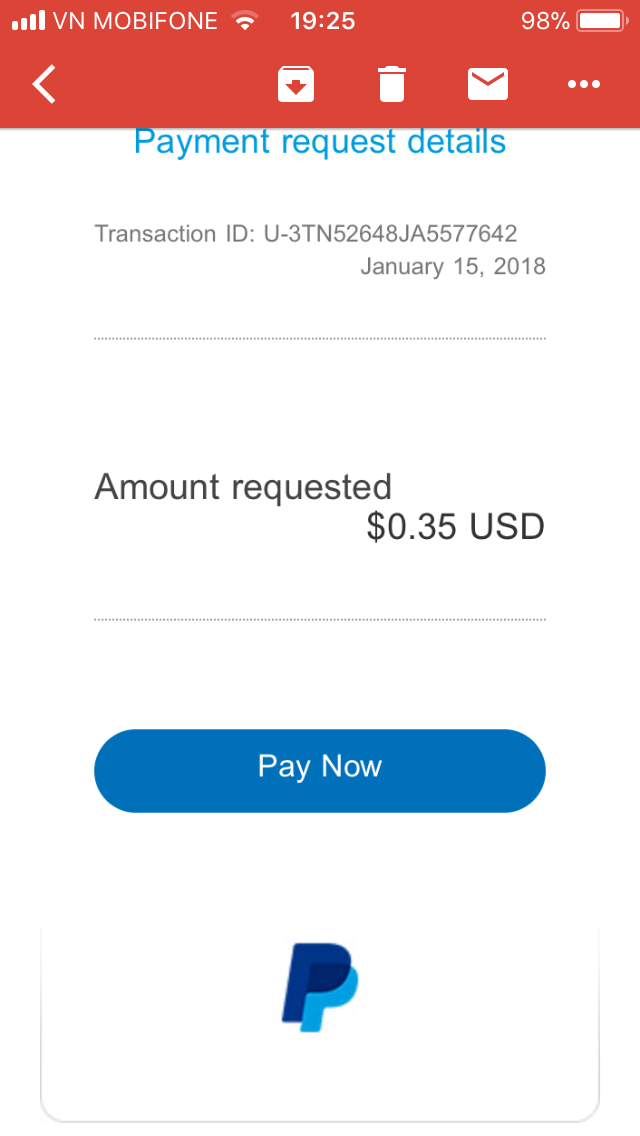The width and height of the screenshot is (640, 1136).
Task: Tap the dotted divider below the date
Action: point(320,339)
